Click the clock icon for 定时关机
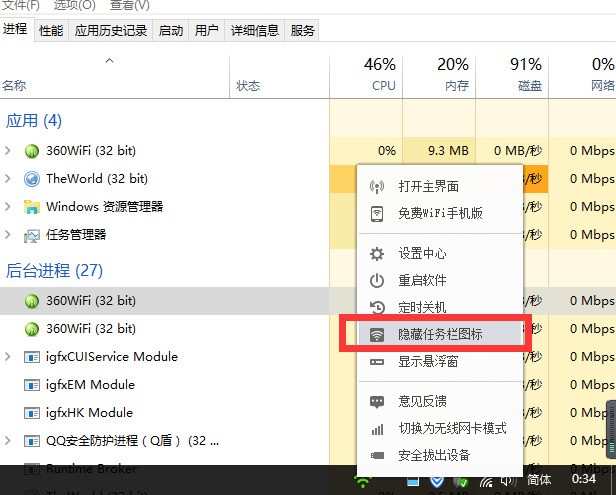 pyautogui.click(x=377, y=307)
